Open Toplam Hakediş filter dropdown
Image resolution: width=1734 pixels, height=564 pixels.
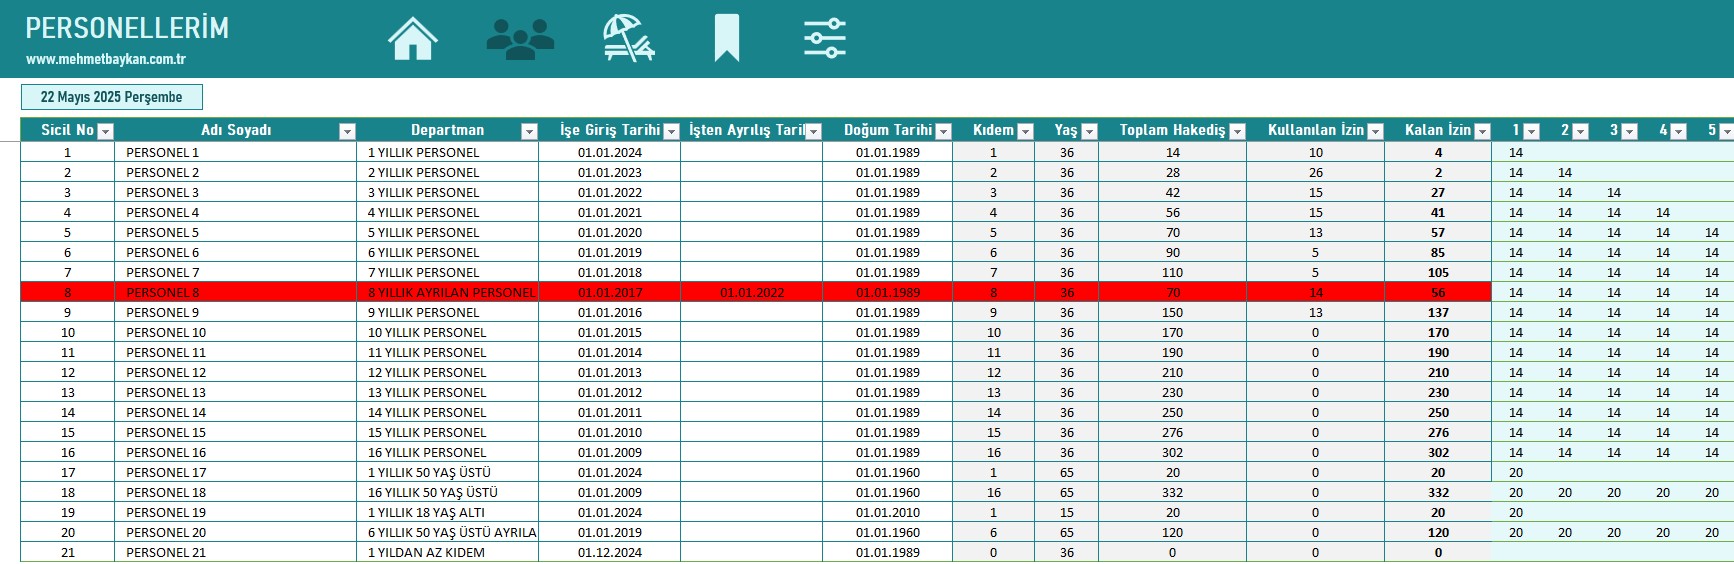click(x=1237, y=131)
